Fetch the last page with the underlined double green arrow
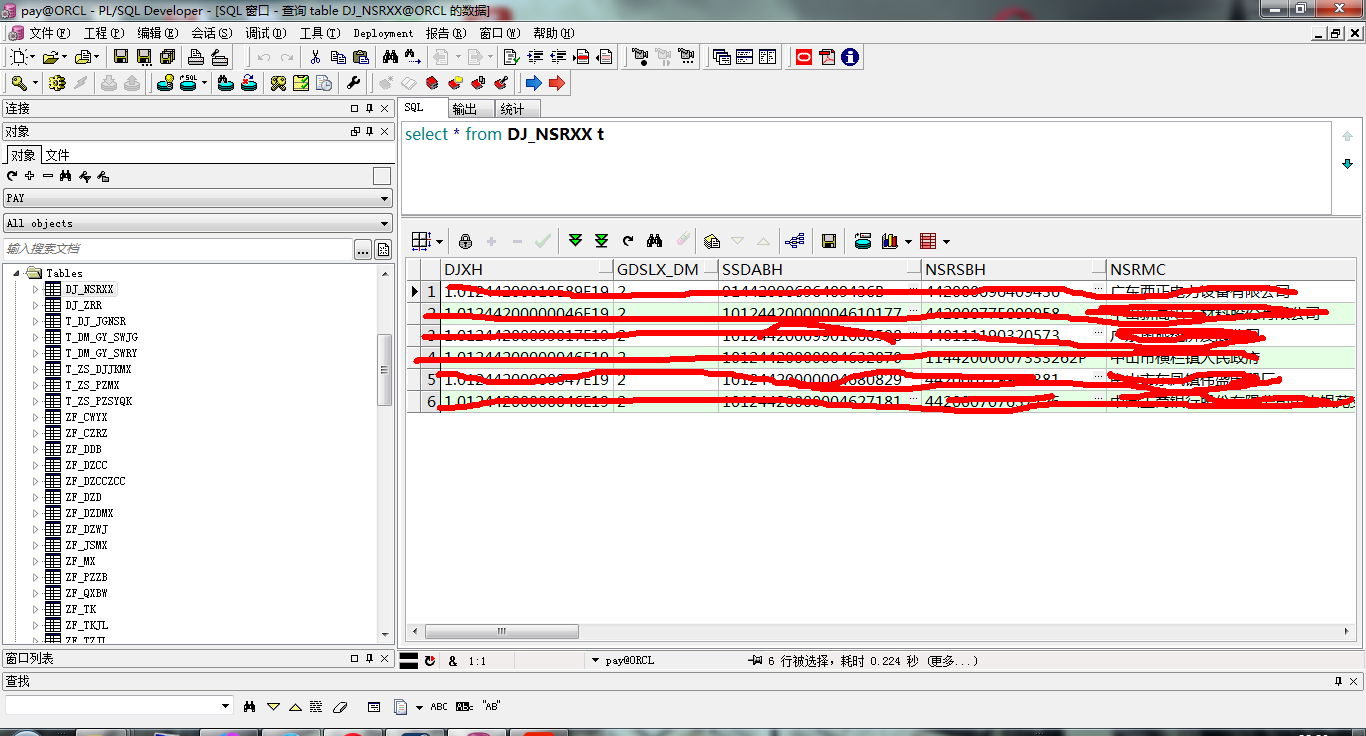This screenshot has width=1366, height=736. pos(601,241)
